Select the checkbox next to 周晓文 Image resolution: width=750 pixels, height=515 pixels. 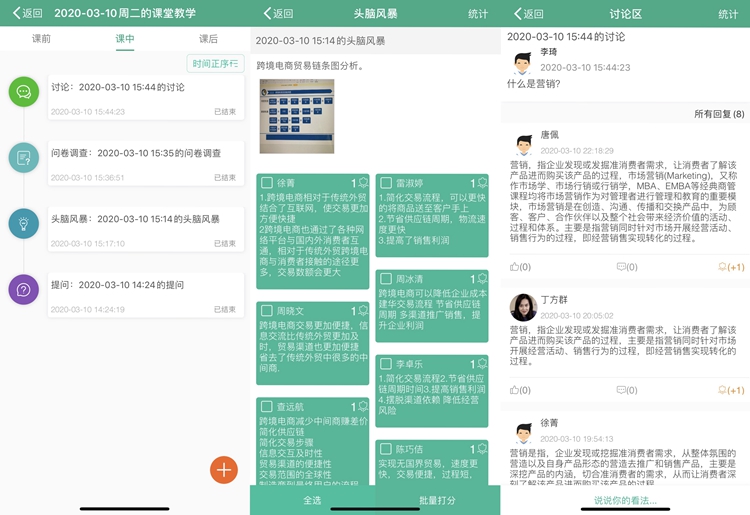(x=266, y=311)
